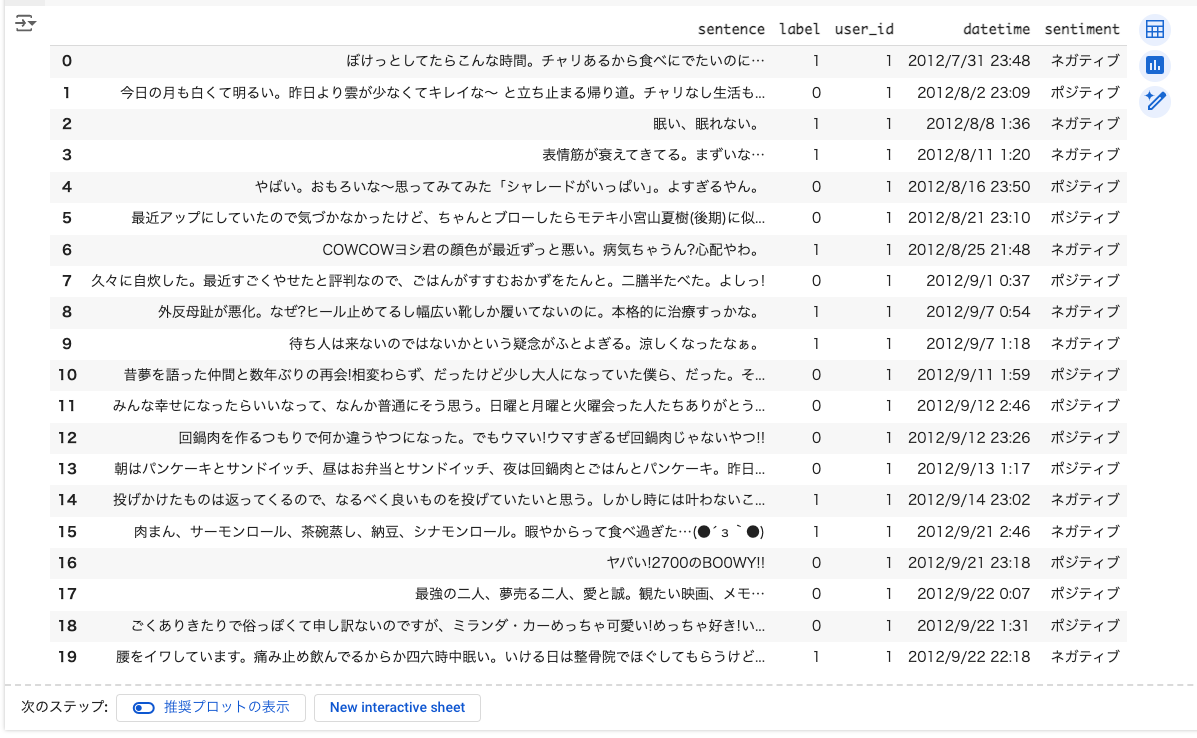Click the datetime 2012/8/8 1:36
The height and width of the screenshot is (738, 1197).
pyautogui.click(x=978, y=124)
